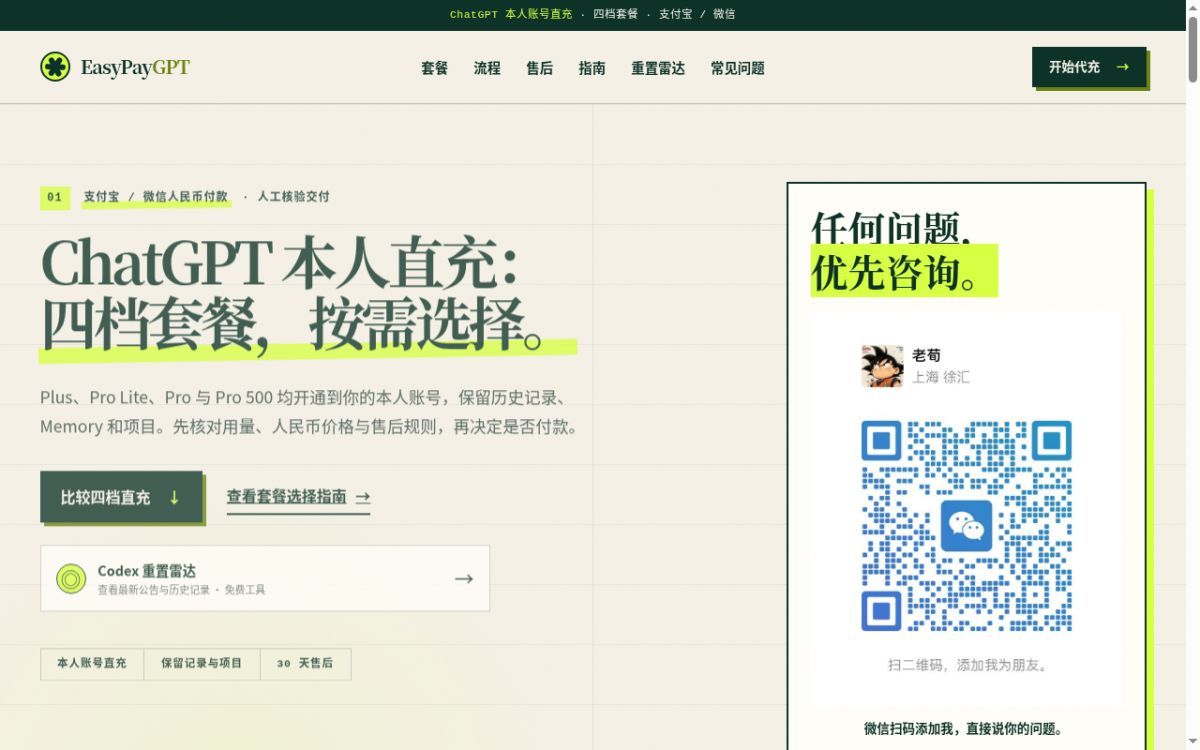1200x750 pixels.
Task: Click the 扫二维码，添加我为朋友 caption
Action: tap(967, 665)
